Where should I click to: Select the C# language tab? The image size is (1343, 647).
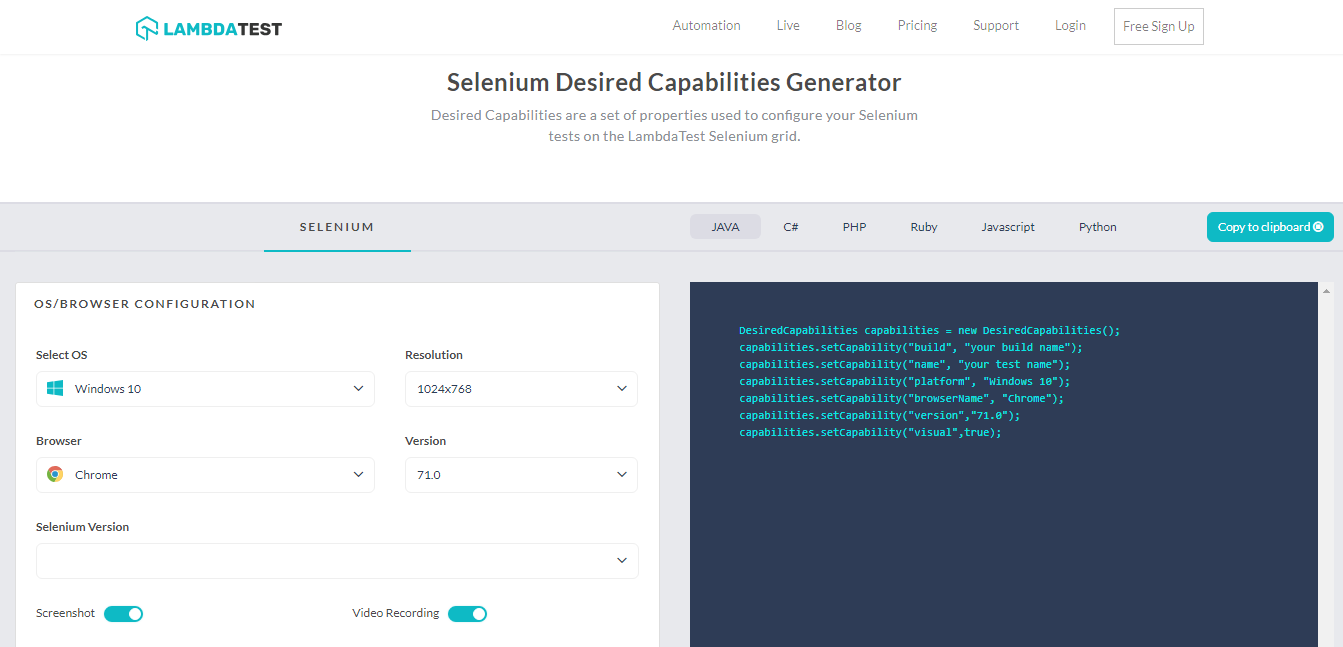tap(790, 227)
